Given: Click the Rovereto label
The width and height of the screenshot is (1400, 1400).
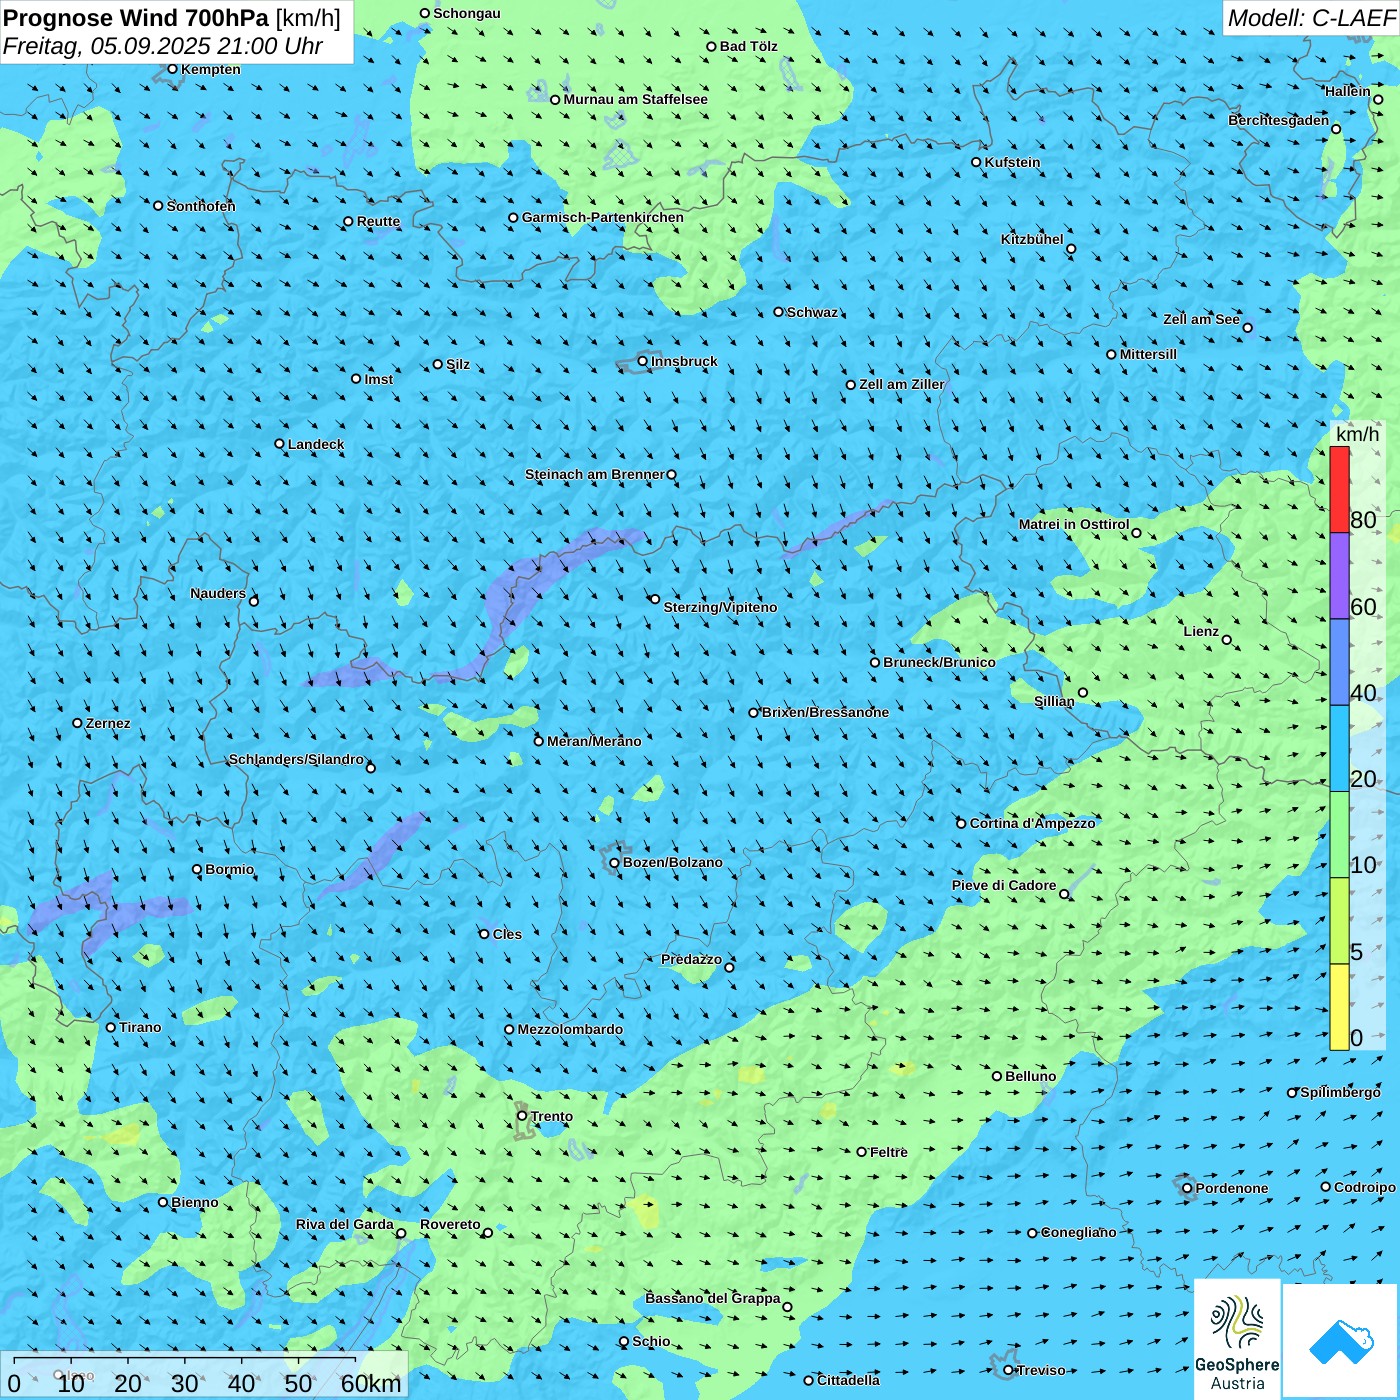Looking at the screenshot, I should (x=450, y=1224).
